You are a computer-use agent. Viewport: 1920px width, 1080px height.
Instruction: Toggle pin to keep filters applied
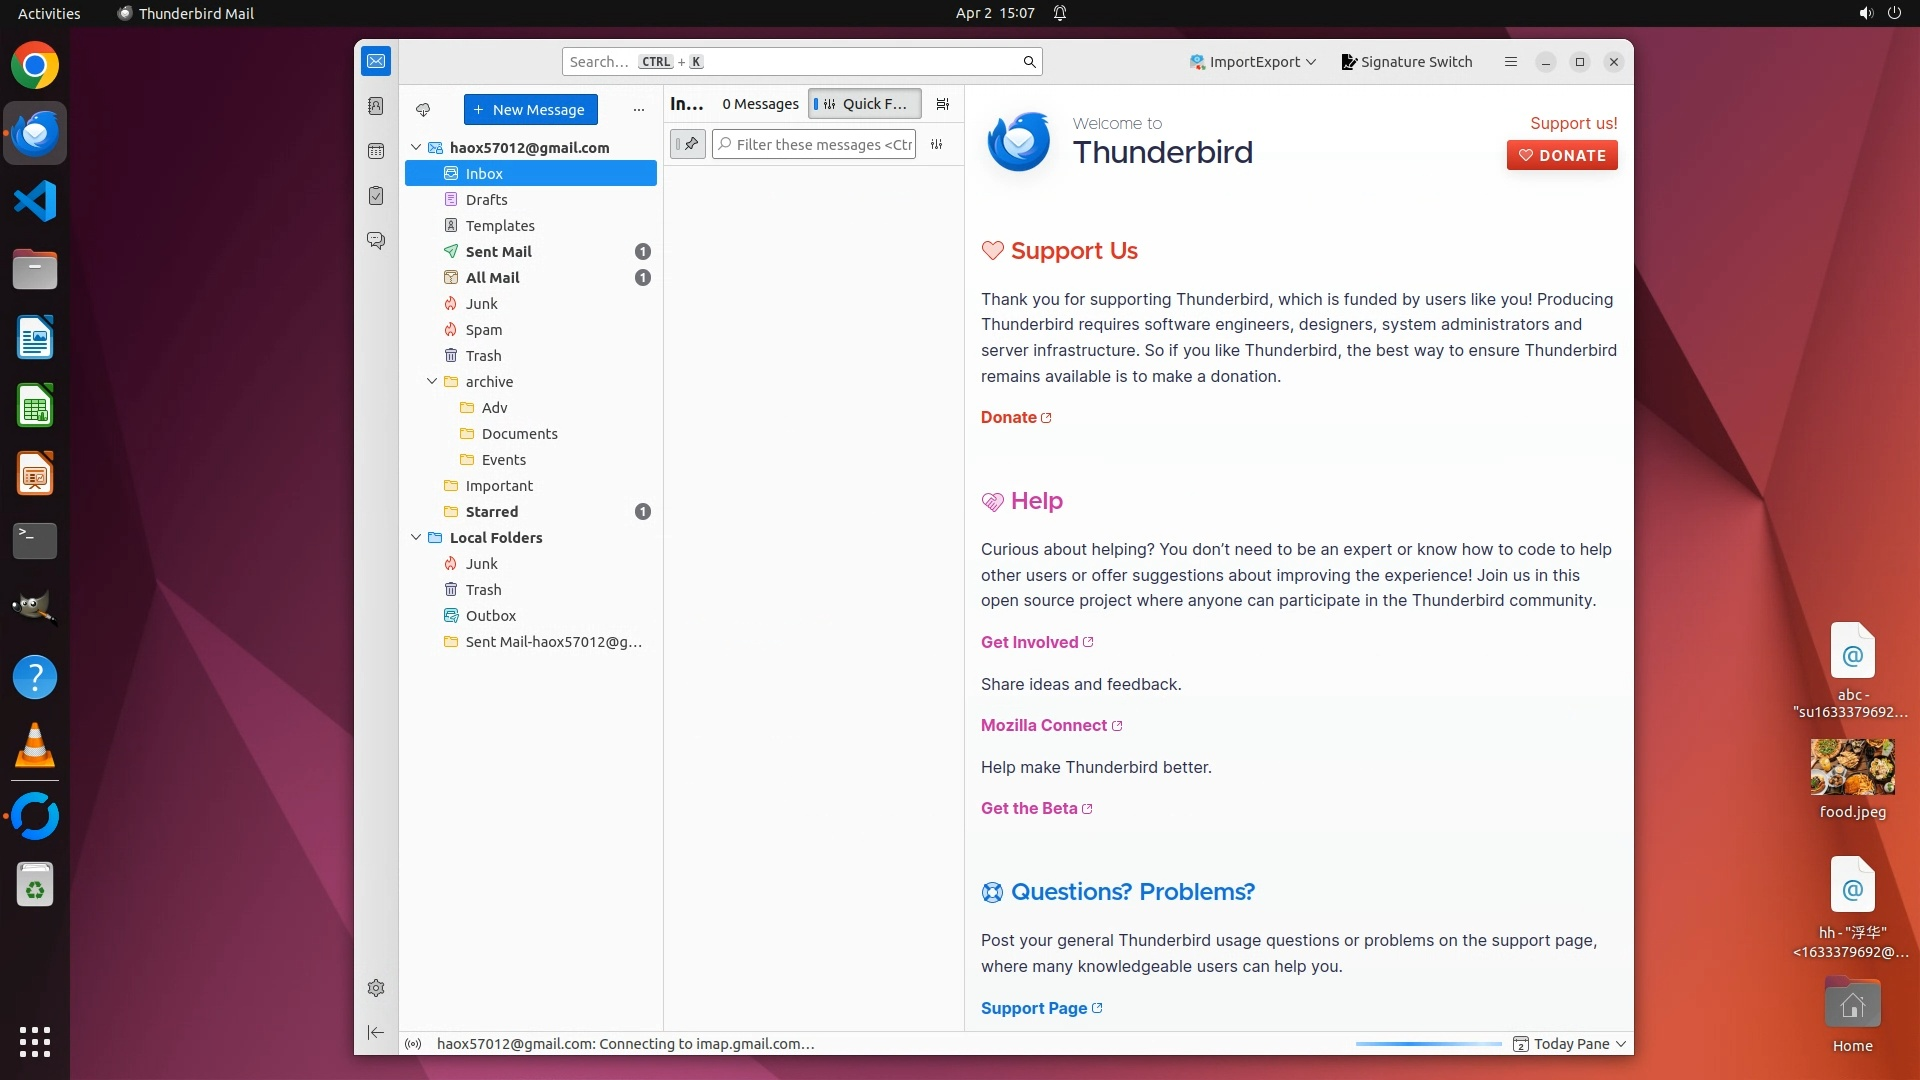[688, 144]
